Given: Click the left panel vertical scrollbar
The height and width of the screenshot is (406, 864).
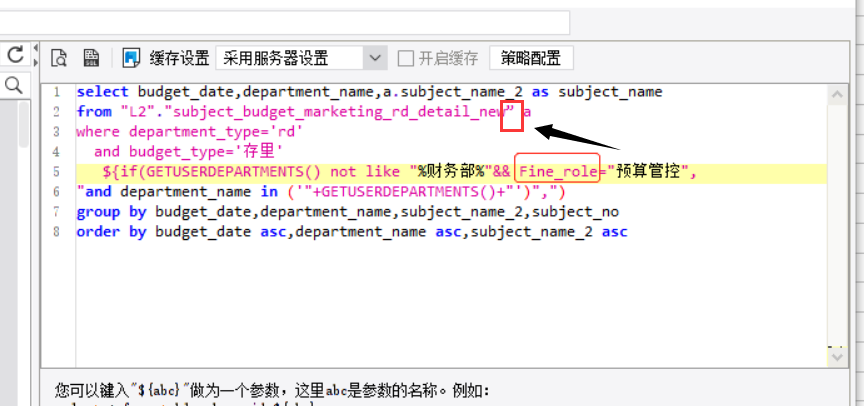Looking at the screenshot, I should [24, 124].
